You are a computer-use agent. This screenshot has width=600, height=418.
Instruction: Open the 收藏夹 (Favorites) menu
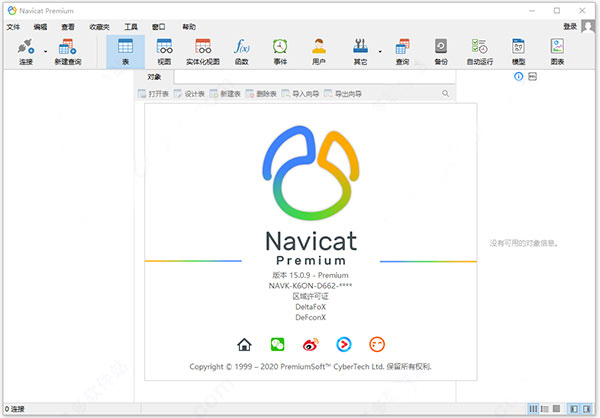99,27
